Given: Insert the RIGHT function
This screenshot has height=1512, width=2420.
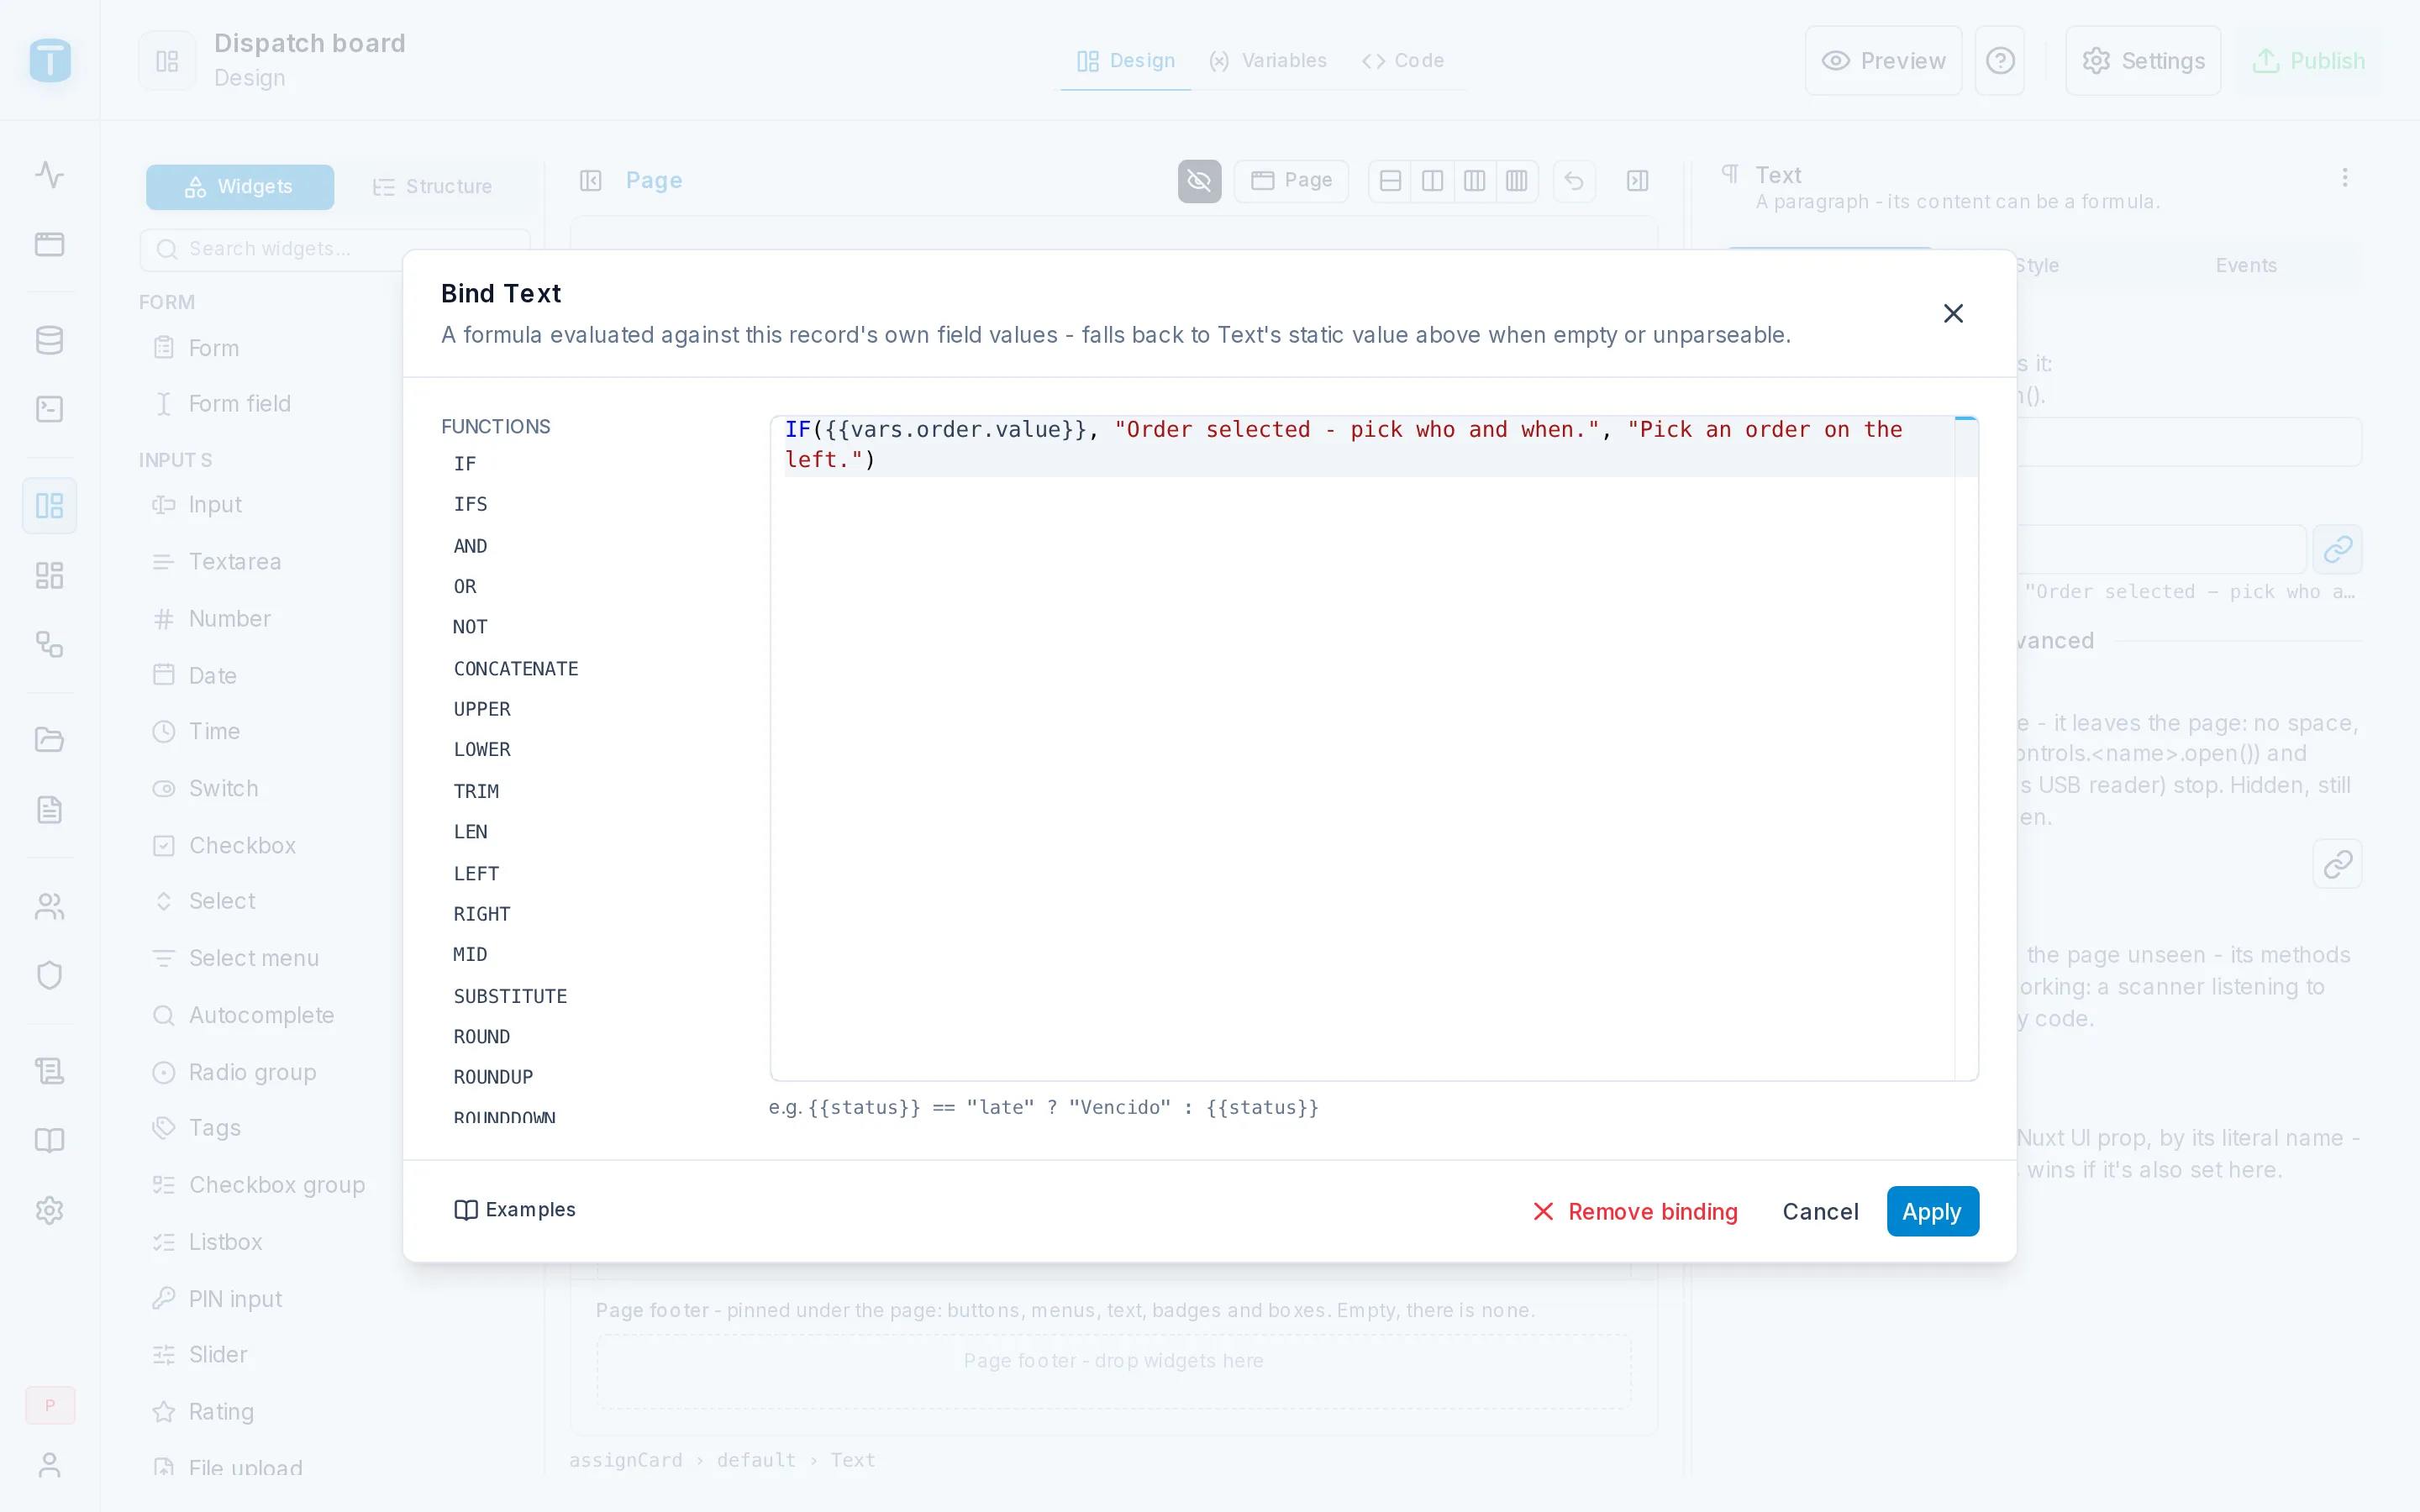Looking at the screenshot, I should point(482,914).
